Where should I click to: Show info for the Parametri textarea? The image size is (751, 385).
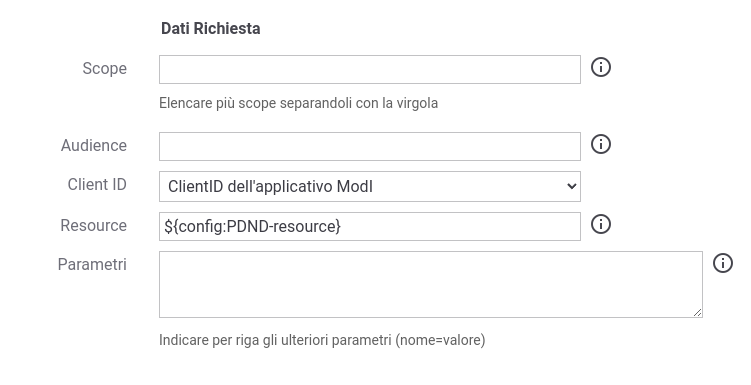723,263
